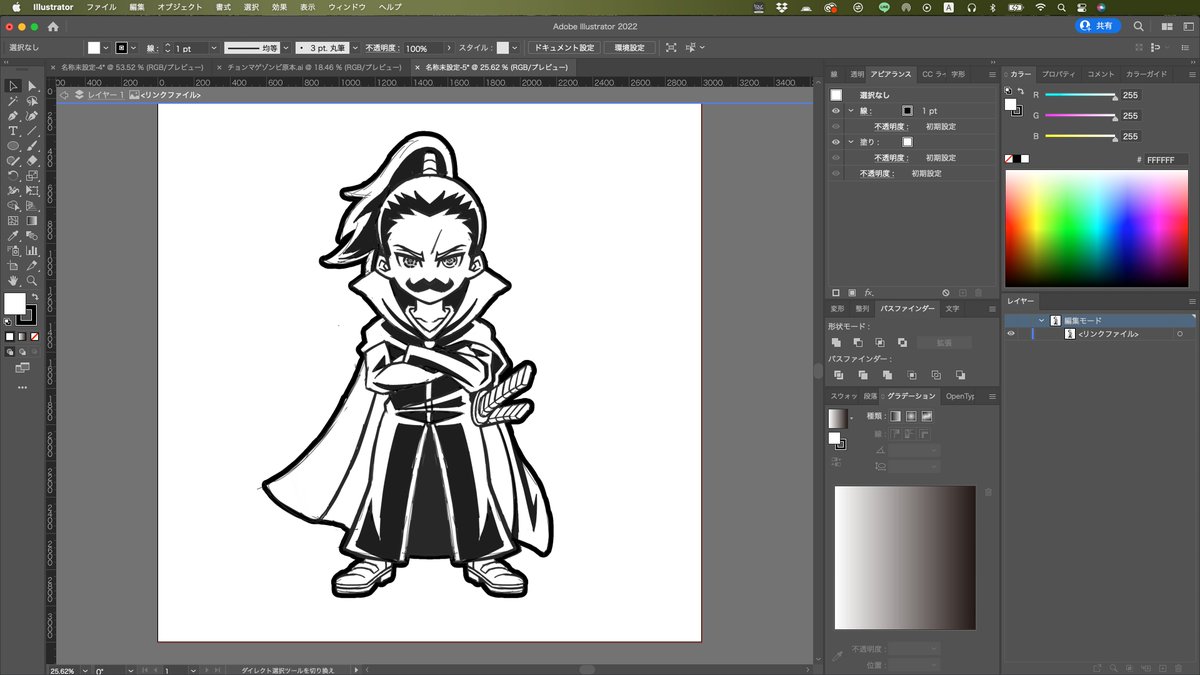
Task: Toggle visibility of the 塗り fill attribute
Action: pyautogui.click(x=836, y=142)
